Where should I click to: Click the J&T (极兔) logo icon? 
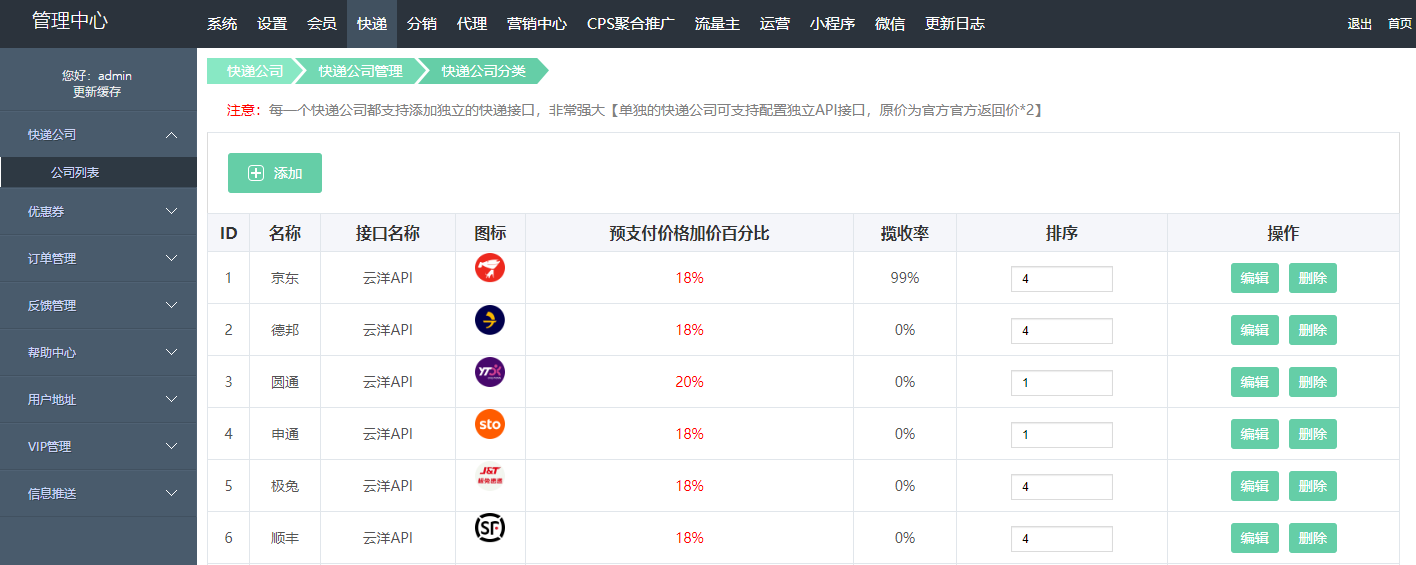pos(489,476)
